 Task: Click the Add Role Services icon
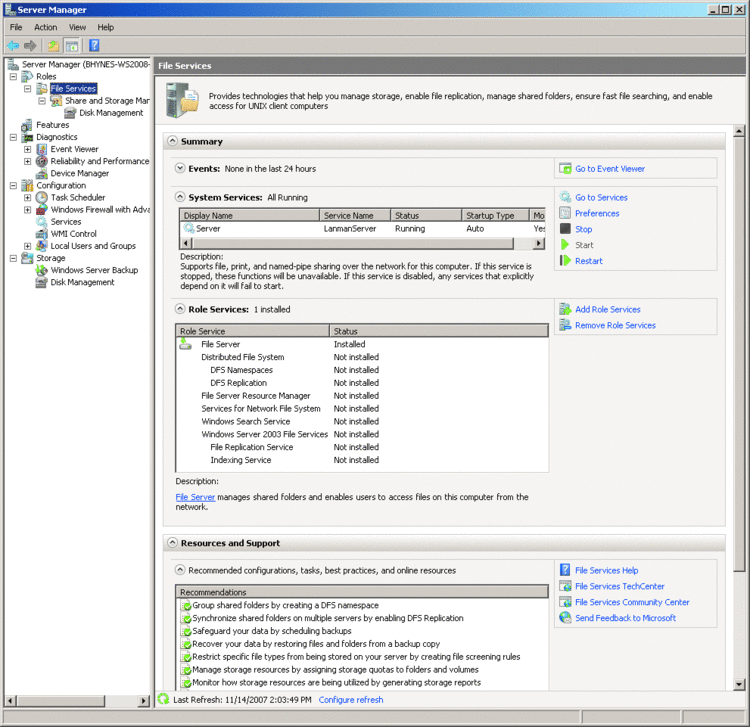tap(566, 309)
